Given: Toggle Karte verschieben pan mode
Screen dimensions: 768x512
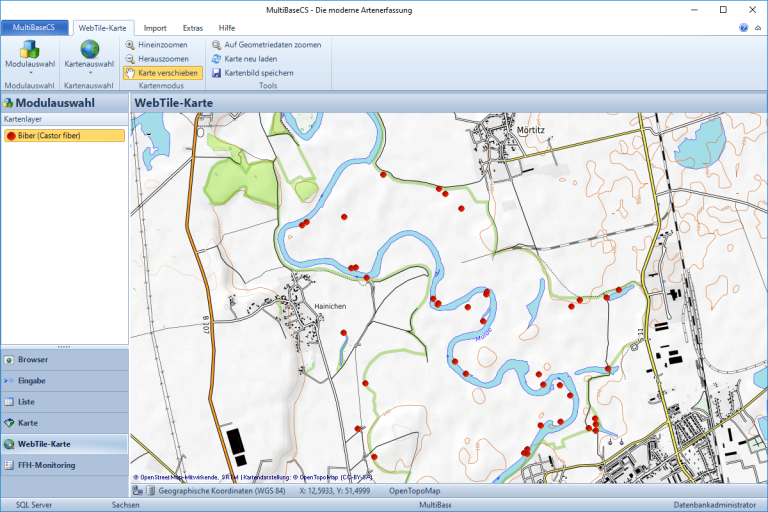Looking at the screenshot, I should pos(162,73).
